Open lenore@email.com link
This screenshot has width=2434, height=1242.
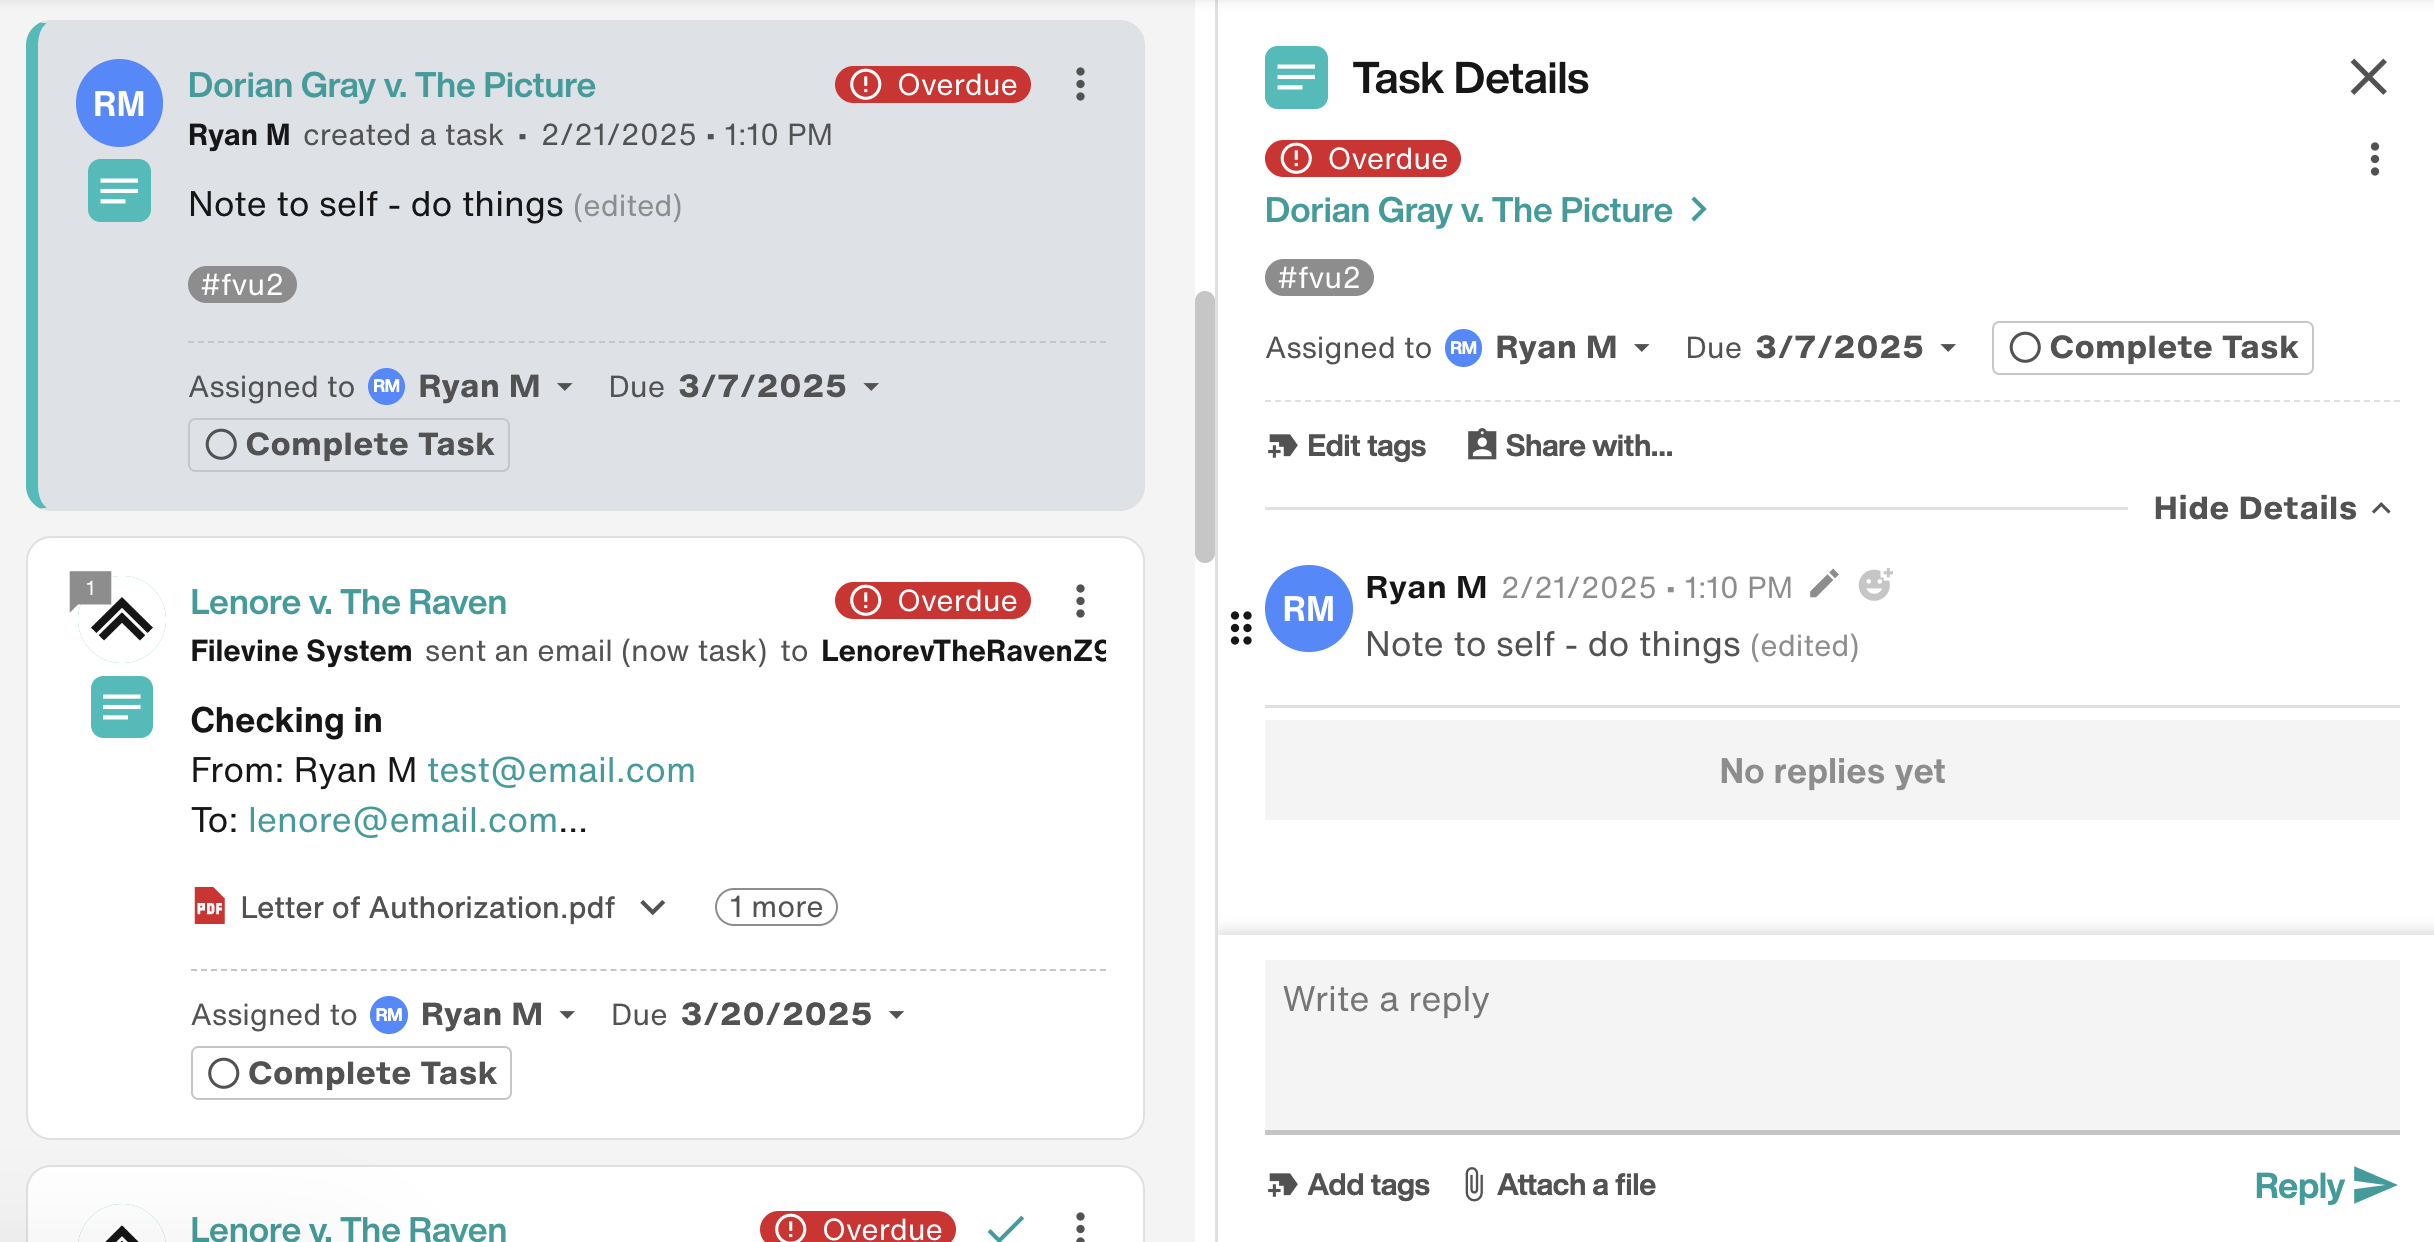[x=402, y=820]
